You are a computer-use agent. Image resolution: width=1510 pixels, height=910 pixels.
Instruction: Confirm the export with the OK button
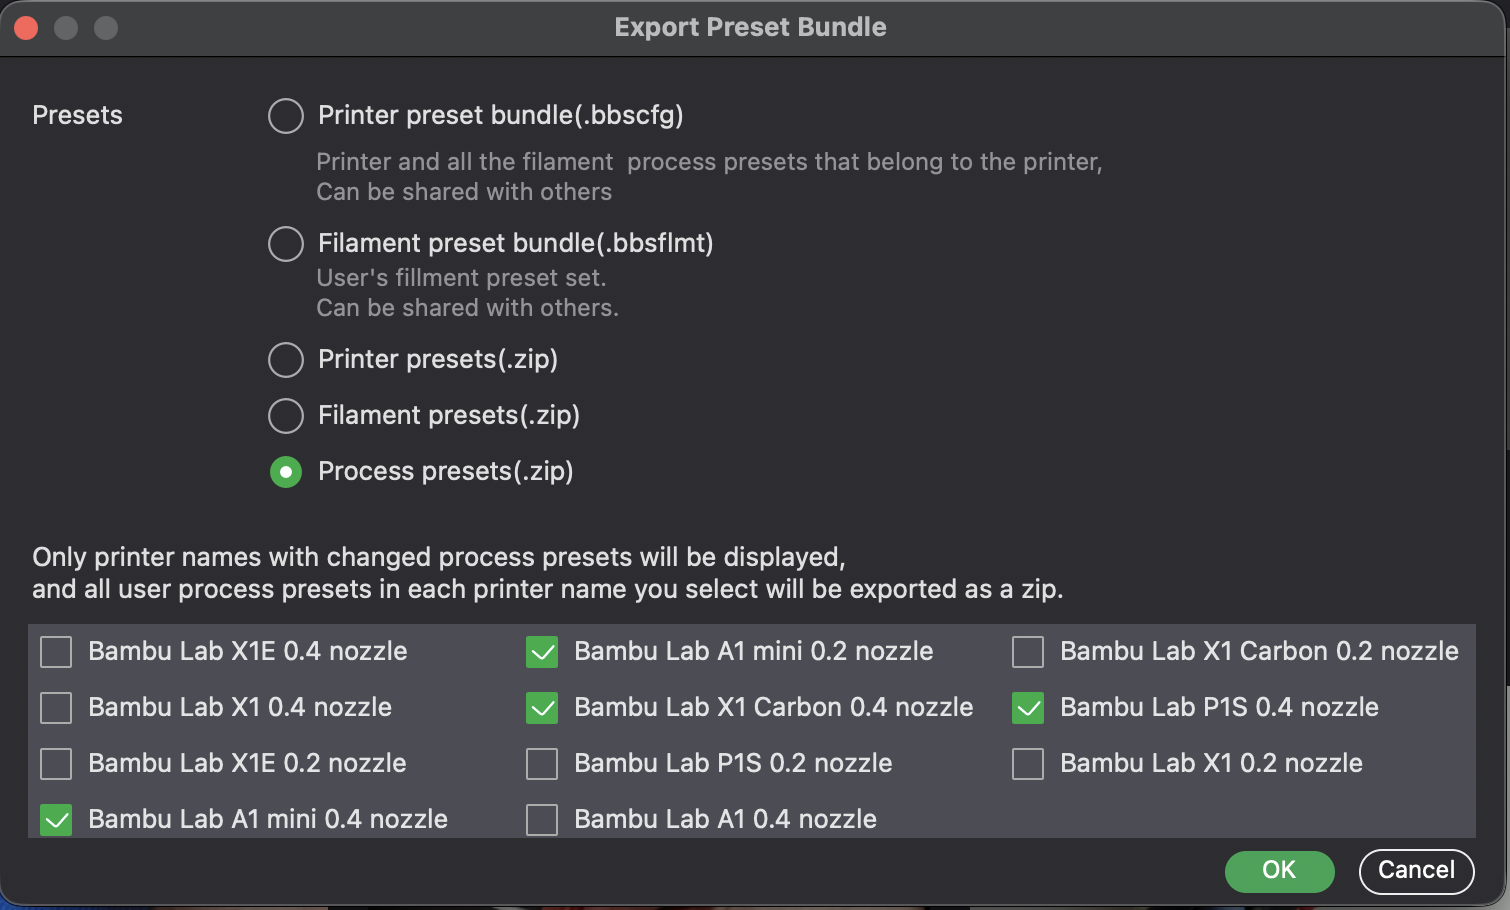[x=1279, y=871]
